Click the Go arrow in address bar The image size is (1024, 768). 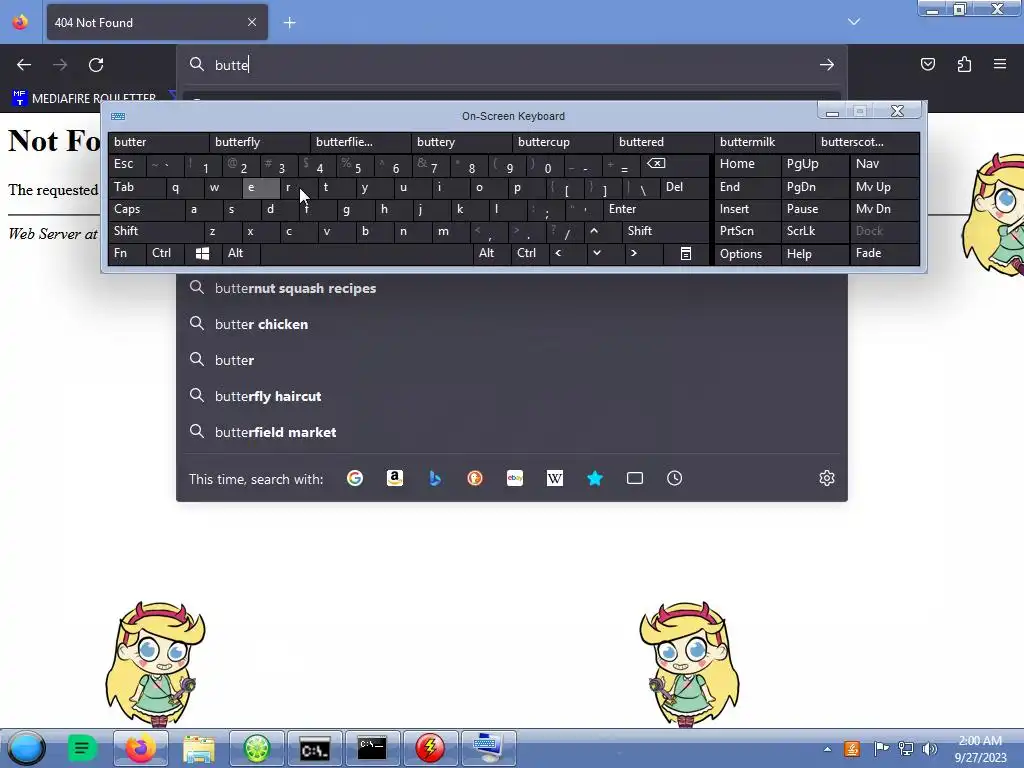pos(827,65)
